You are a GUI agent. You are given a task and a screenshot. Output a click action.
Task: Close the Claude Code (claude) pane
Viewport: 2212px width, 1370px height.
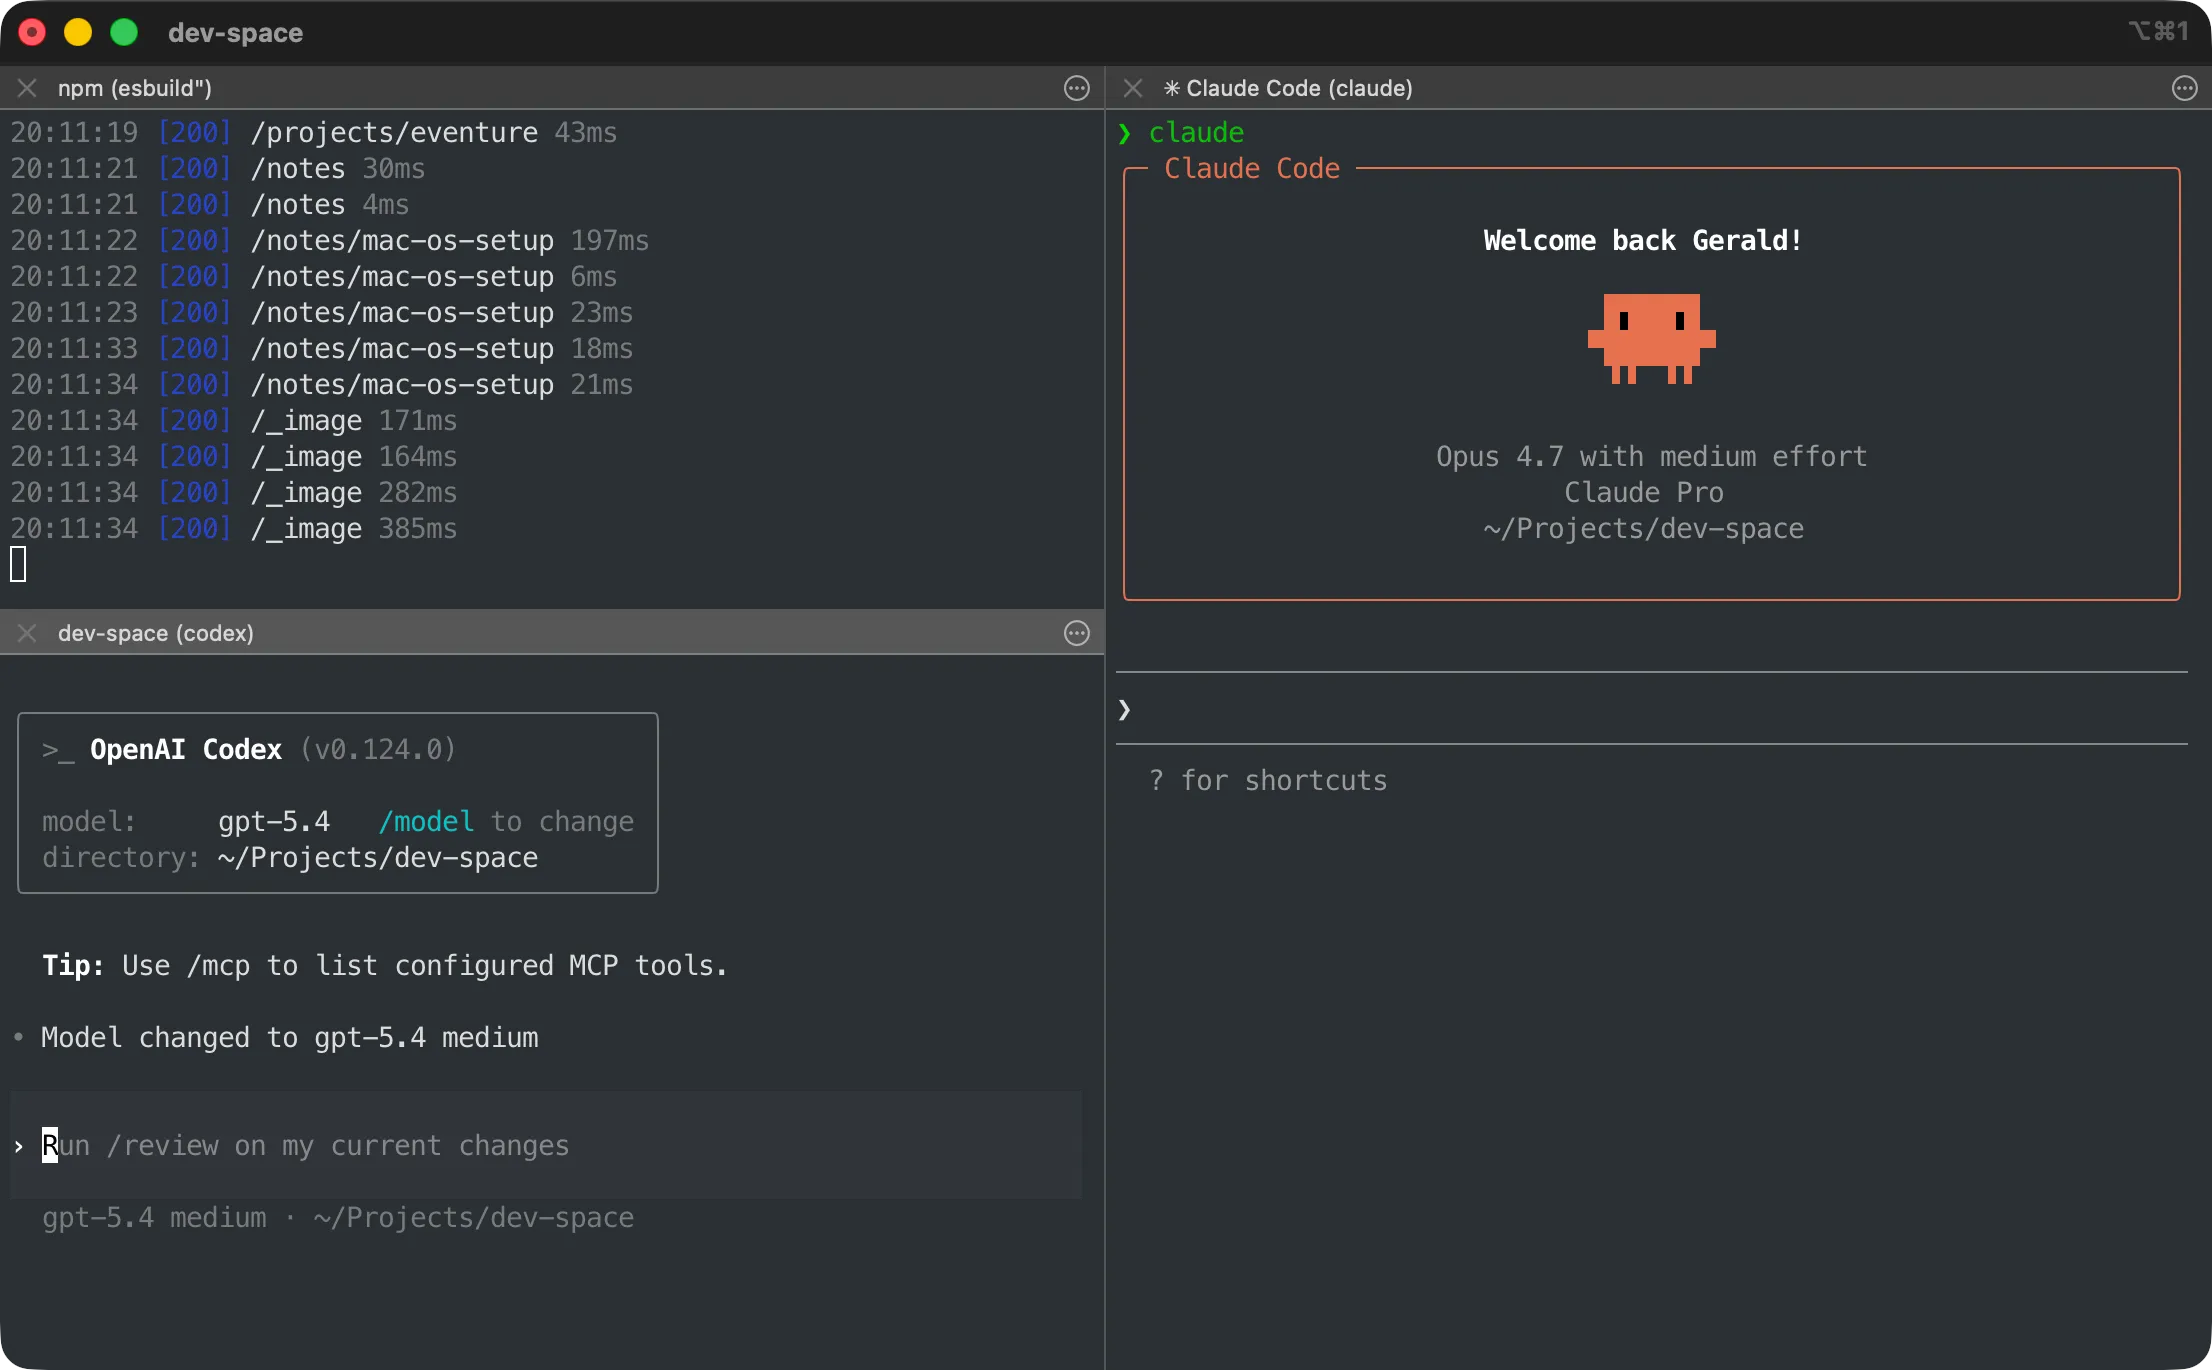1133,88
